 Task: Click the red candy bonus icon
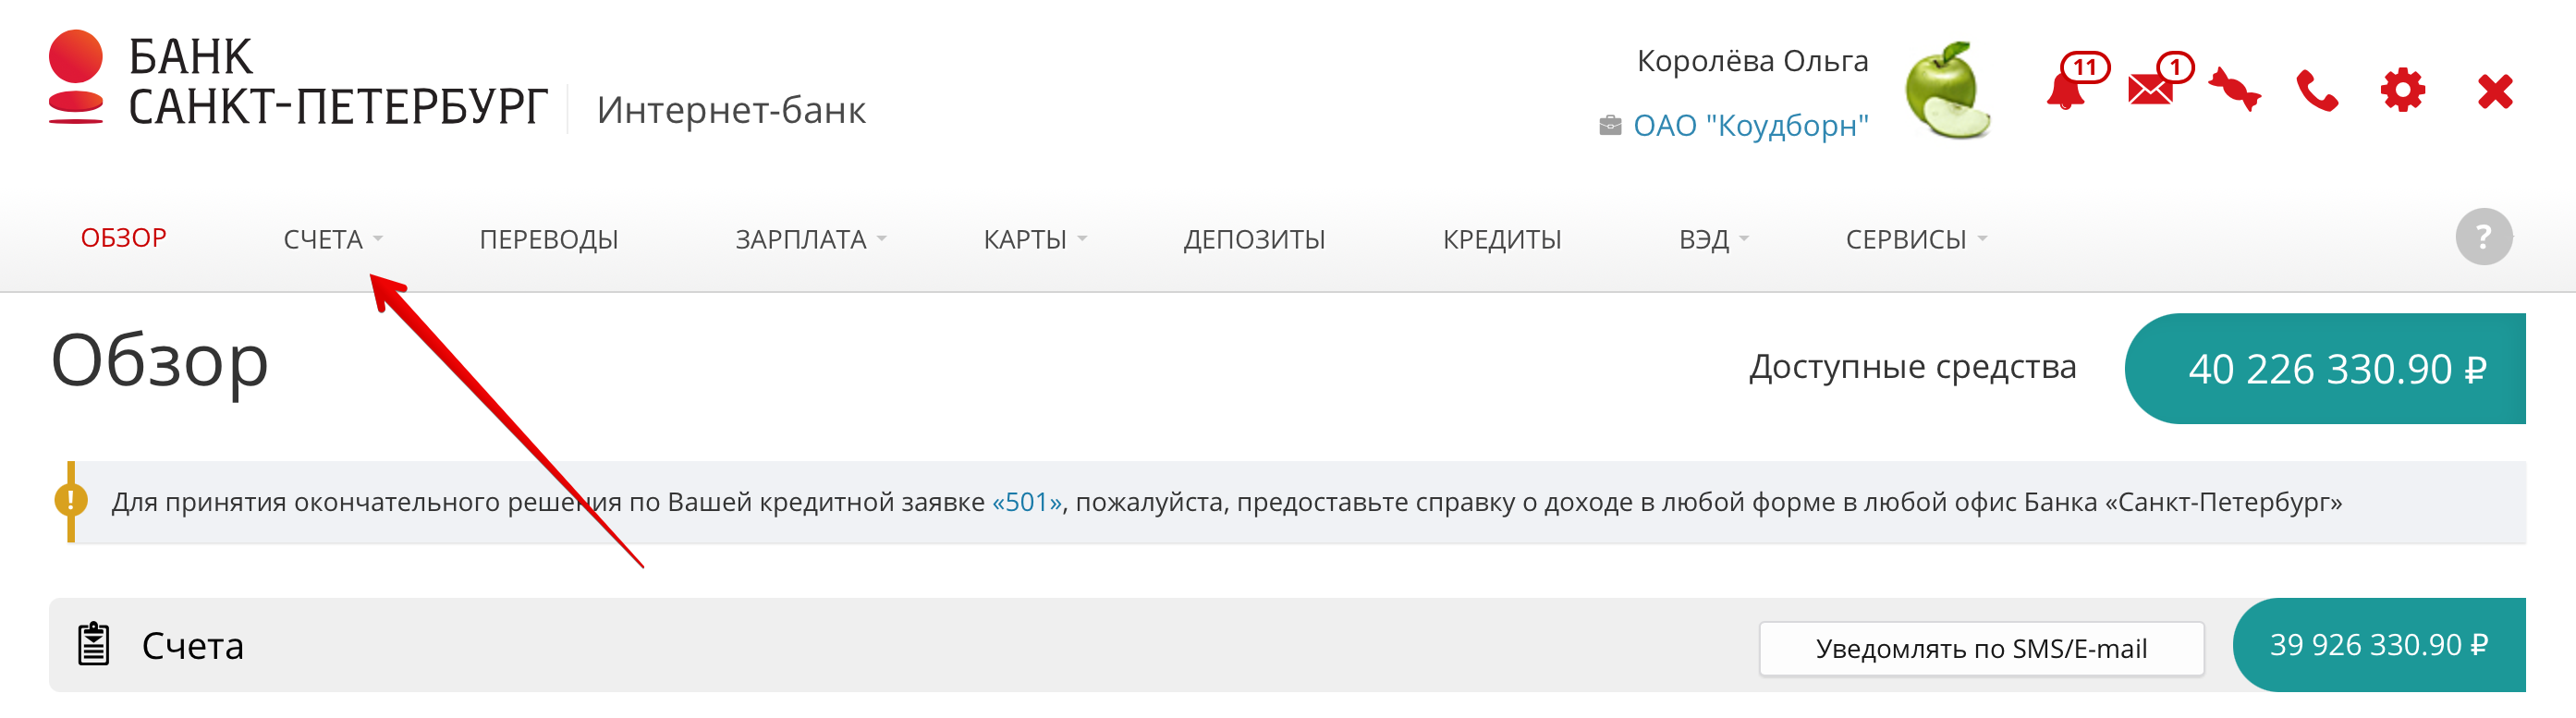coord(2234,90)
